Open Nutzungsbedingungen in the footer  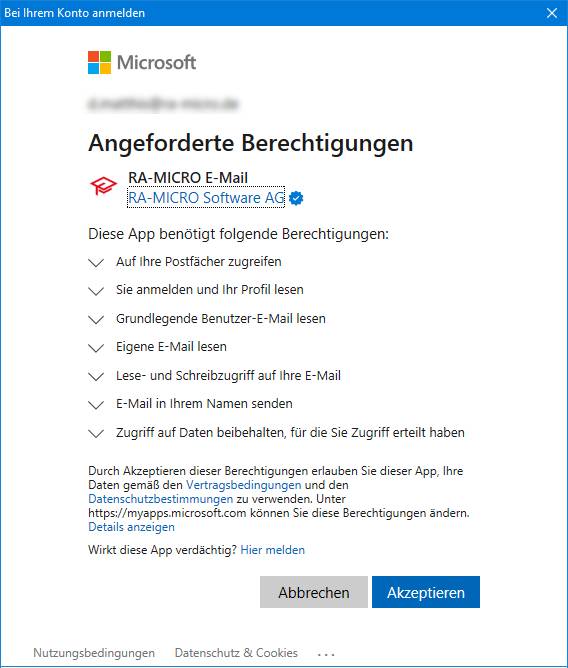[94, 653]
